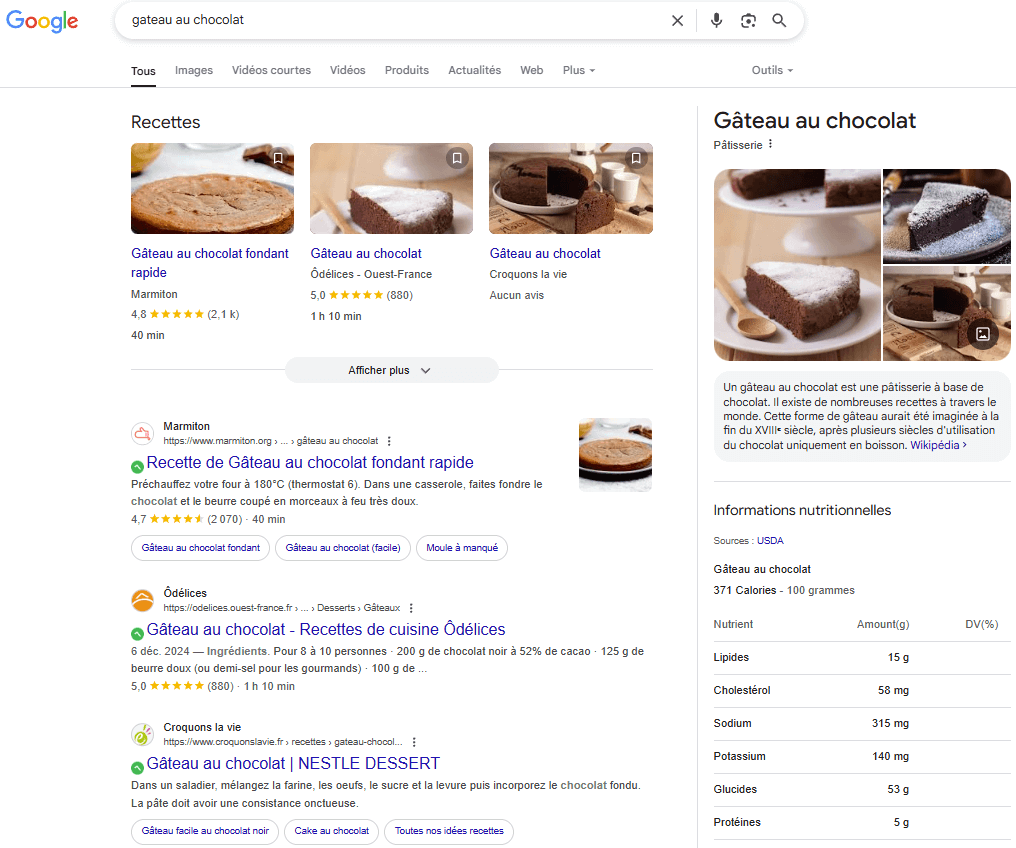The height and width of the screenshot is (848, 1016).
Task: Click the Croquons la vie site favicon
Action: tap(143, 735)
